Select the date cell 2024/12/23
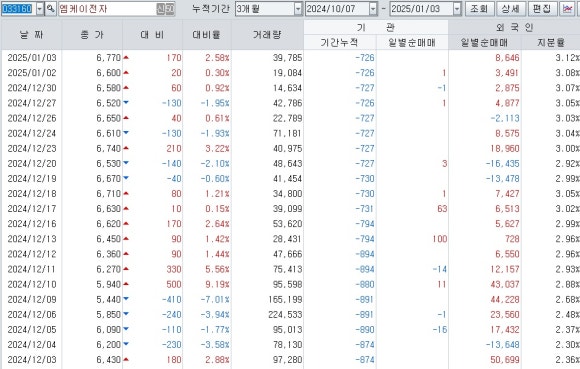 (x=32, y=149)
